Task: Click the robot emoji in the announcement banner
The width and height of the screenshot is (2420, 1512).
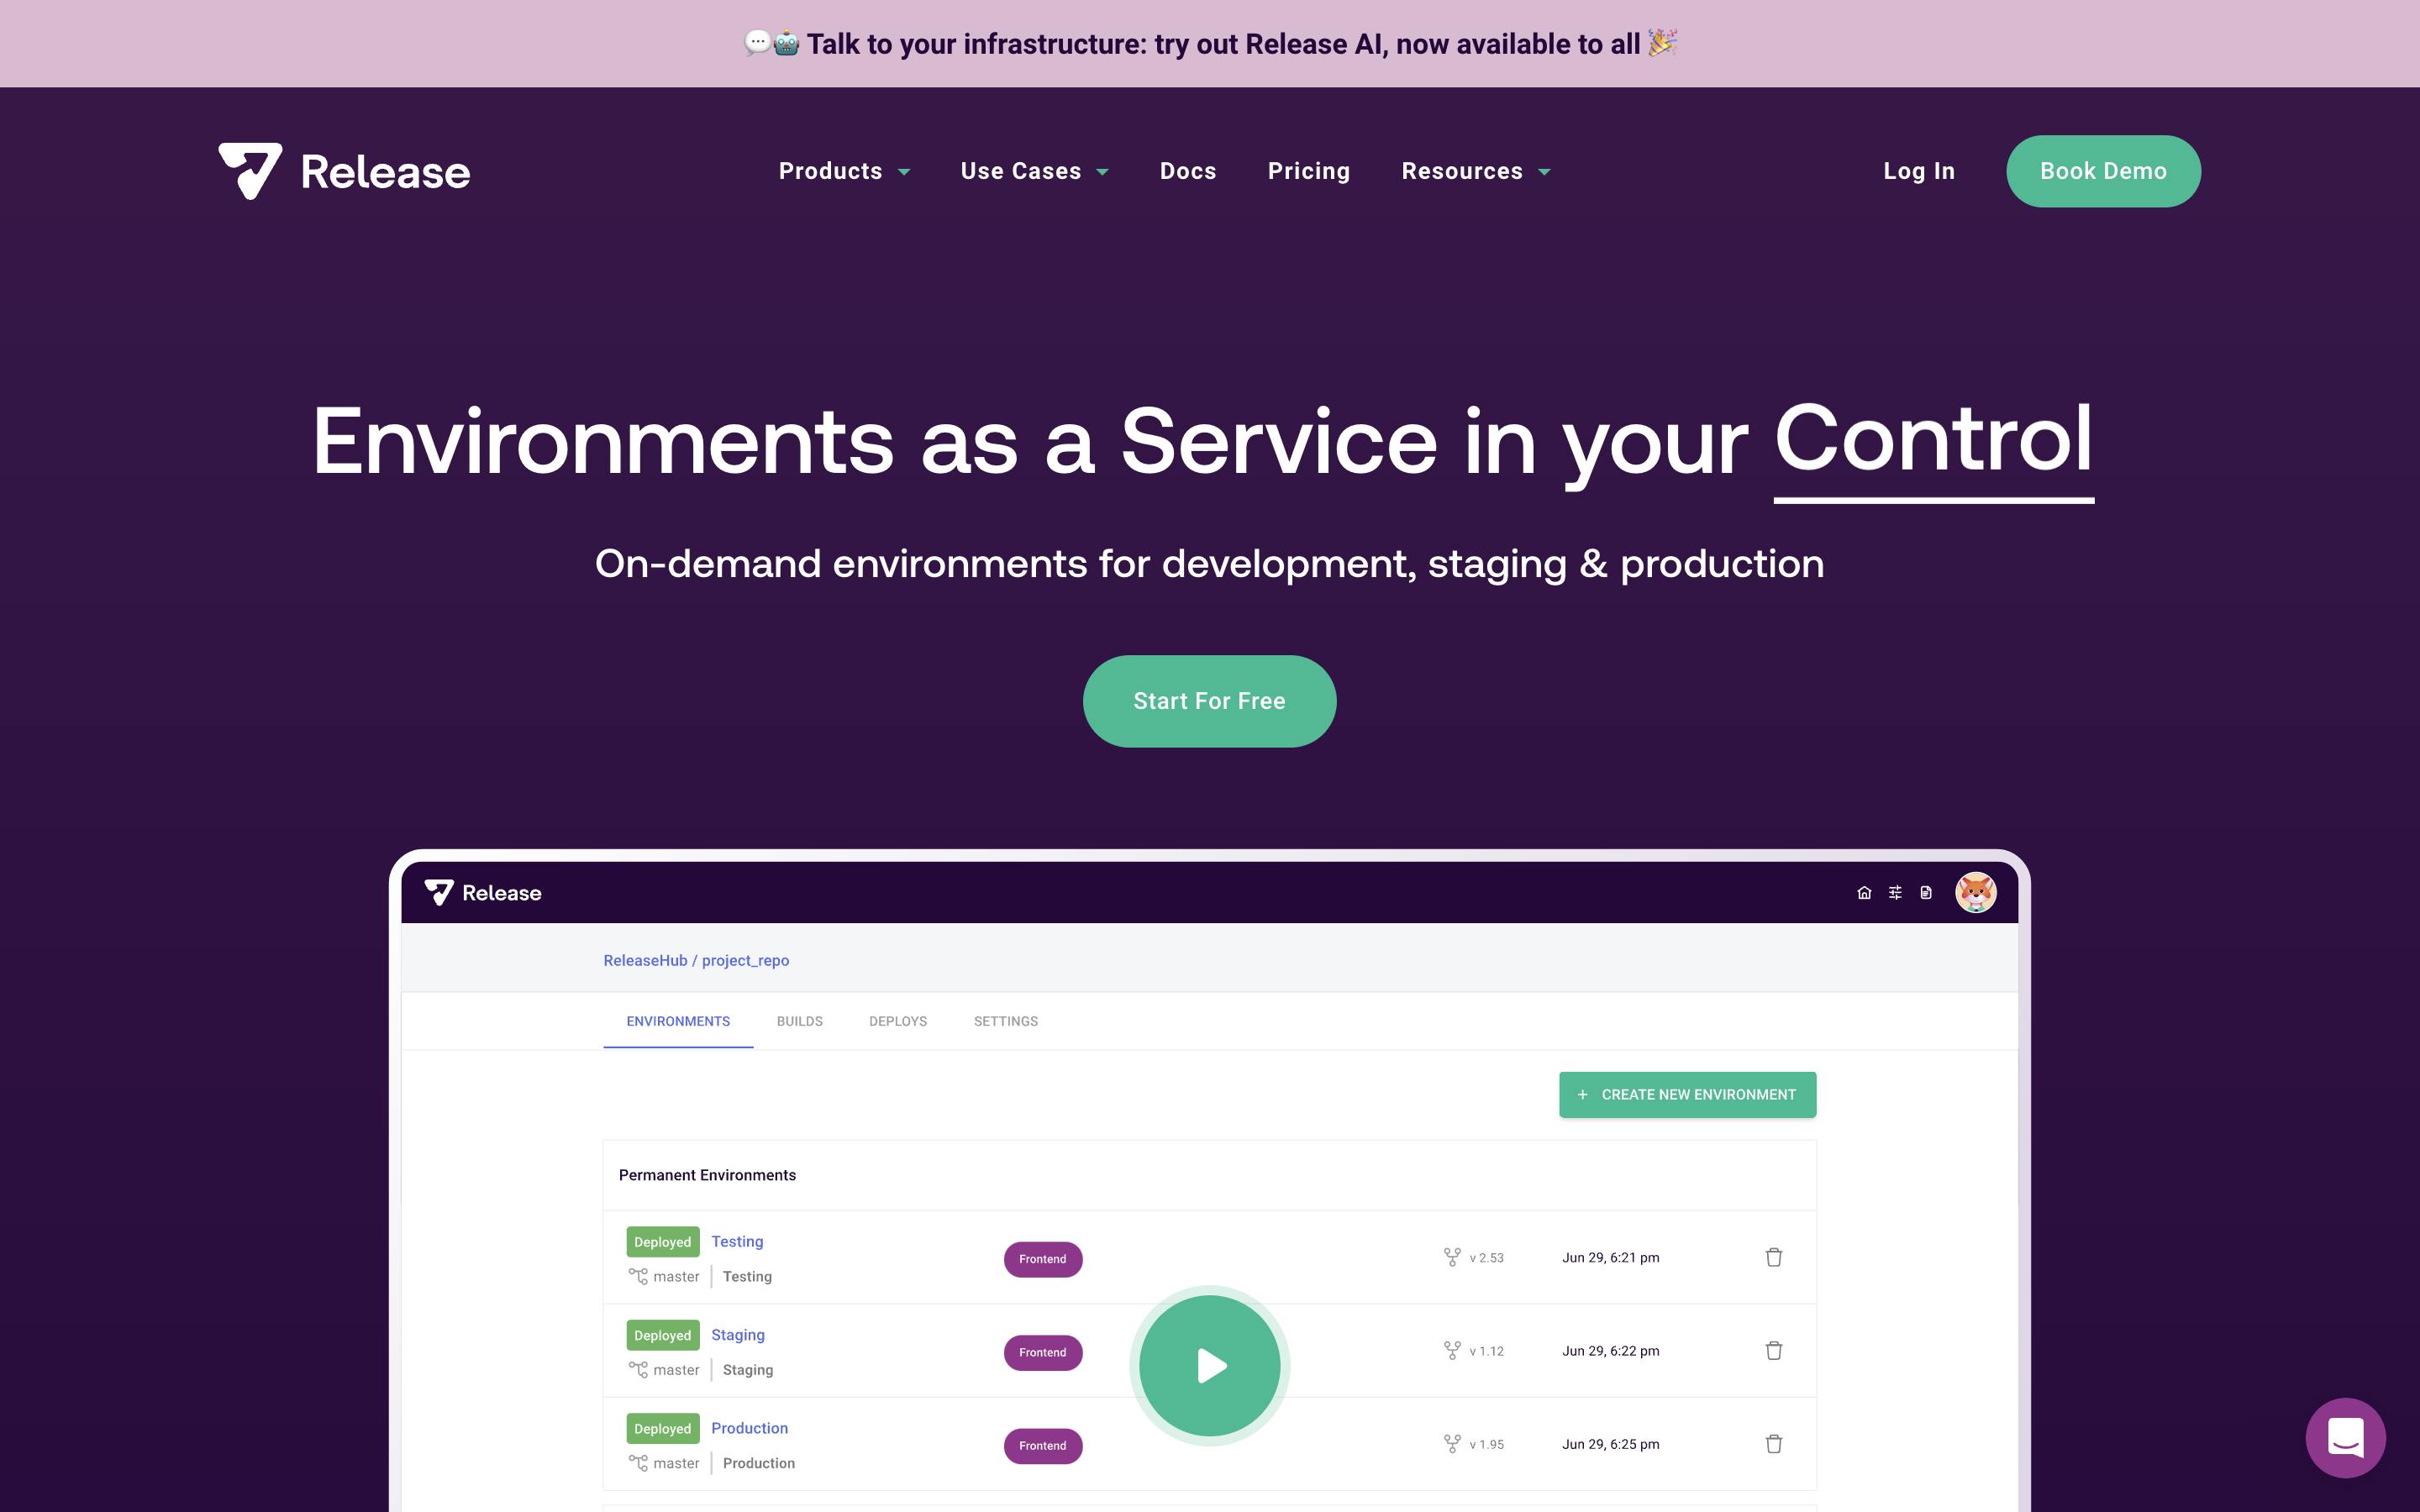Action: [x=787, y=43]
